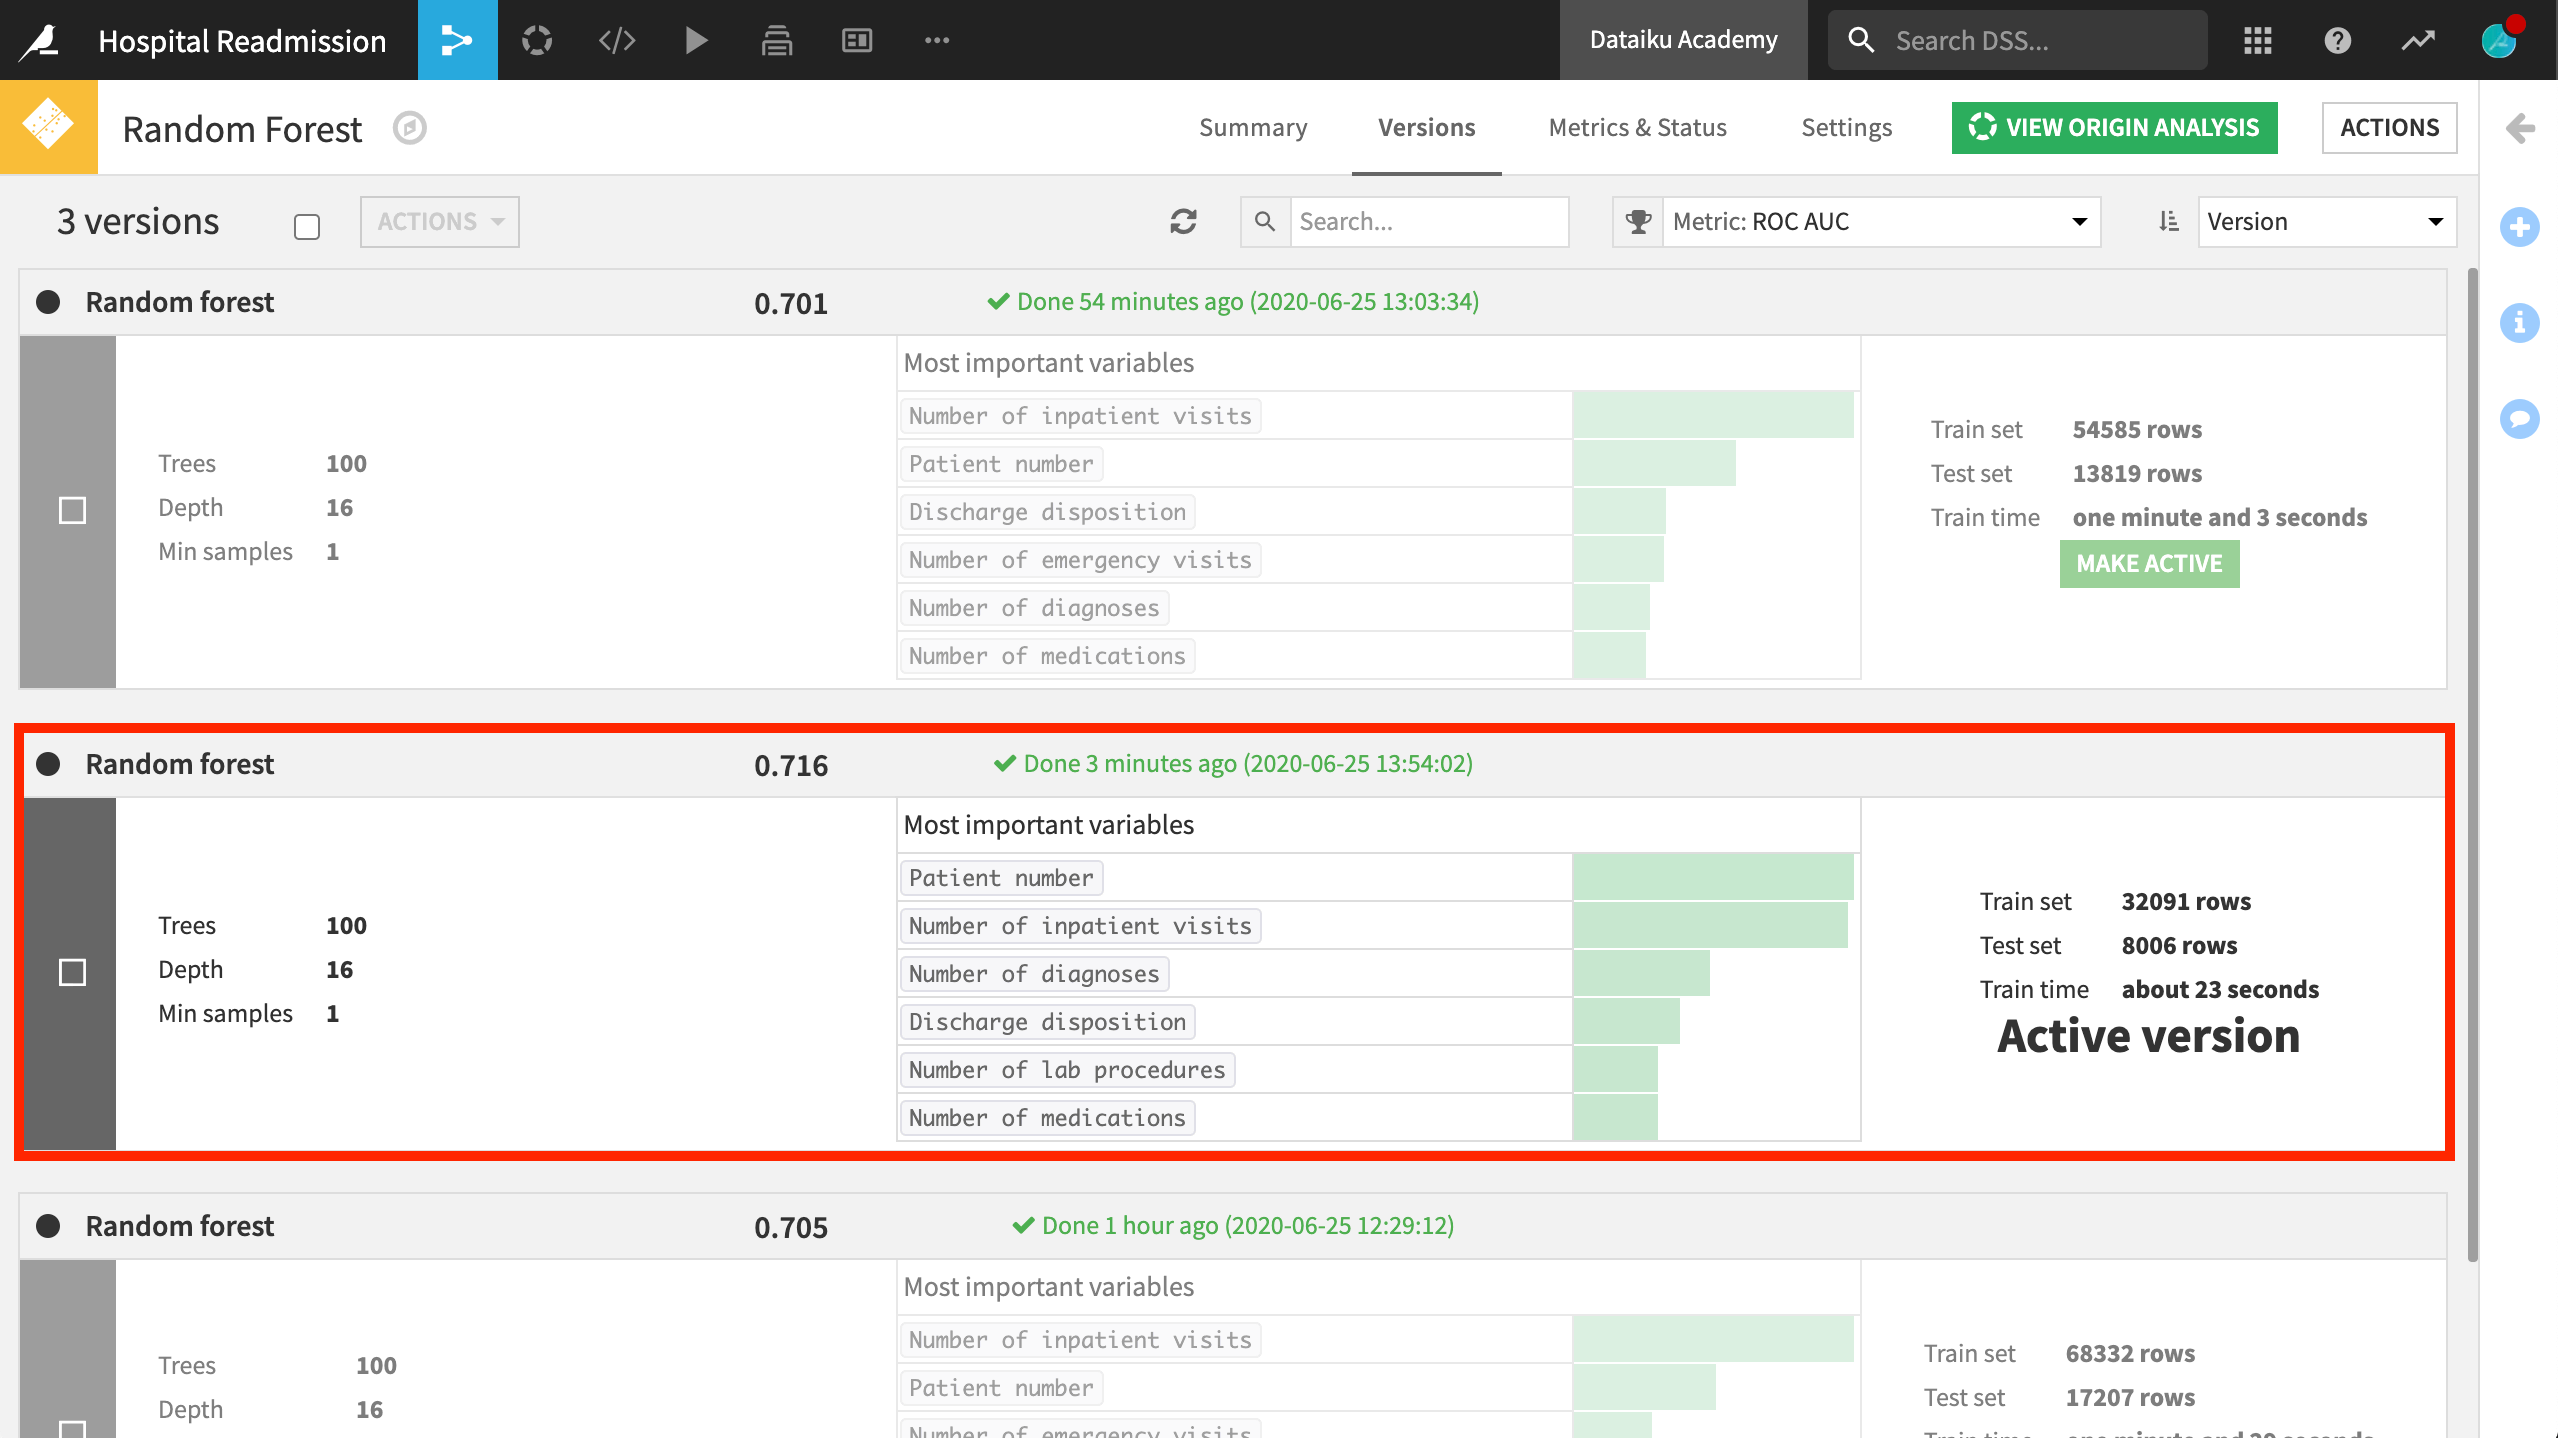Open the stacked layers print icon
This screenshot has width=2558, height=1438.
[777, 40]
